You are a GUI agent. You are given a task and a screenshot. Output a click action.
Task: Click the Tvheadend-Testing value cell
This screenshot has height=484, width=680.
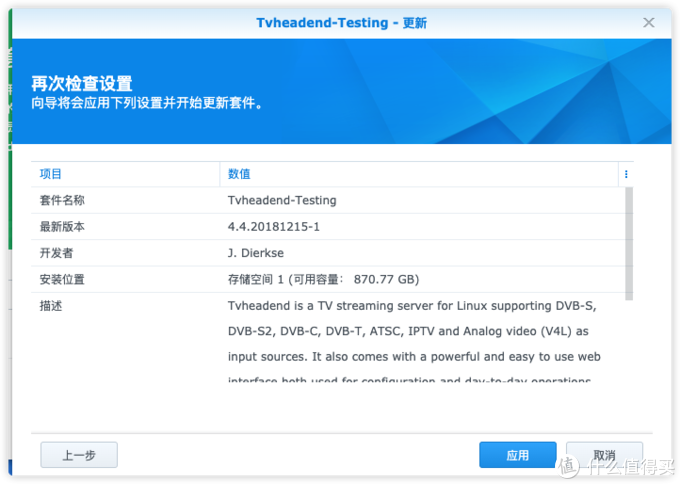click(282, 200)
